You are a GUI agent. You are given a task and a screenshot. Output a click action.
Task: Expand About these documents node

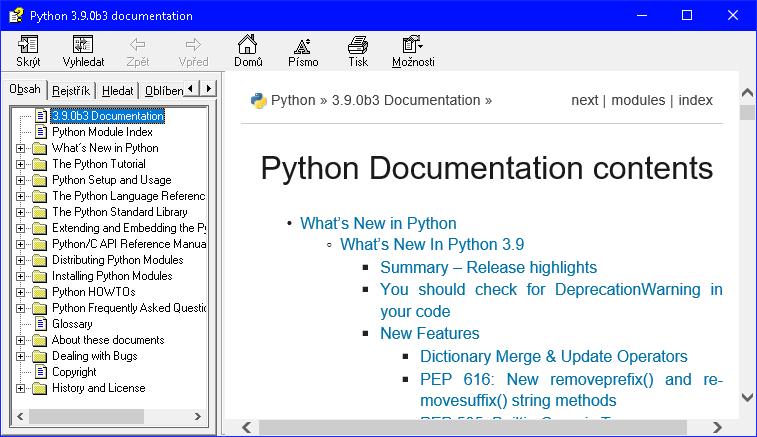coord(20,340)
